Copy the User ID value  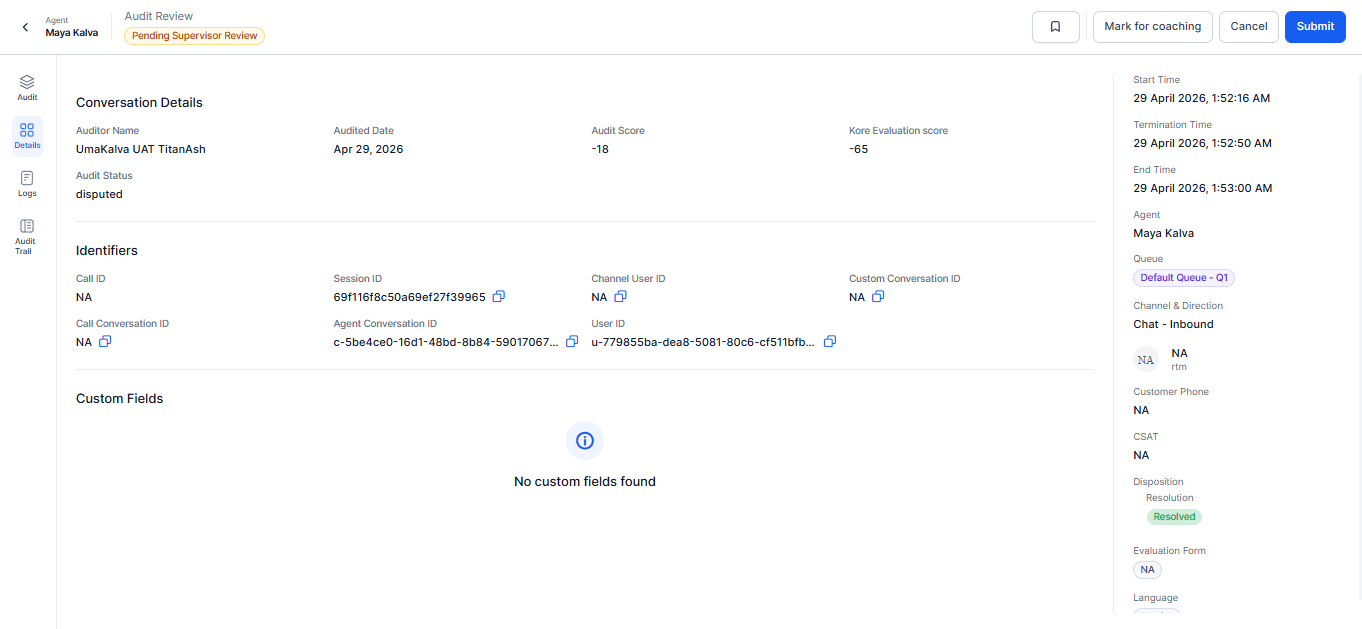point(829,341)
